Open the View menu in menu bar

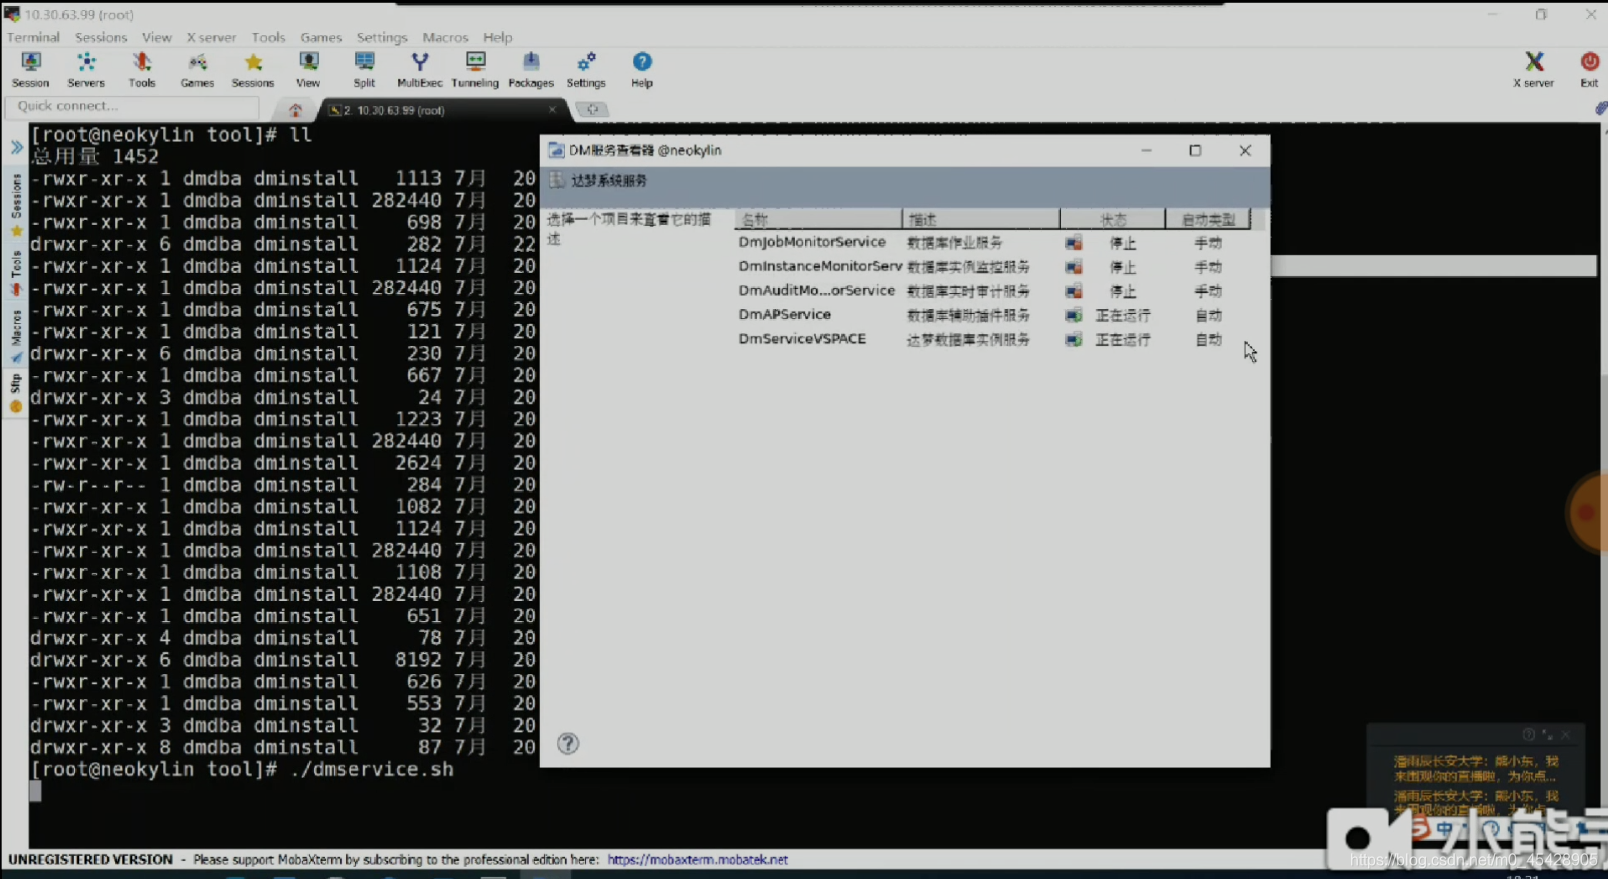[157, 37]
